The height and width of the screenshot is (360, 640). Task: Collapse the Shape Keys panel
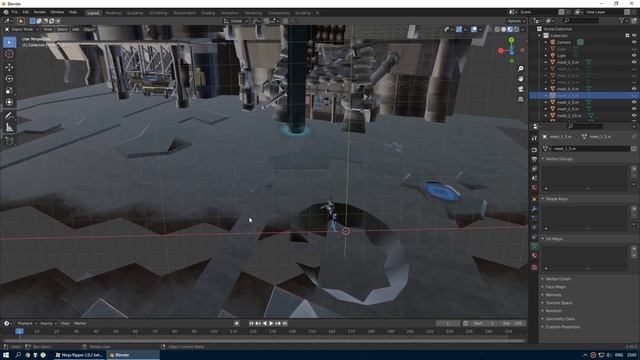[557, 199]
